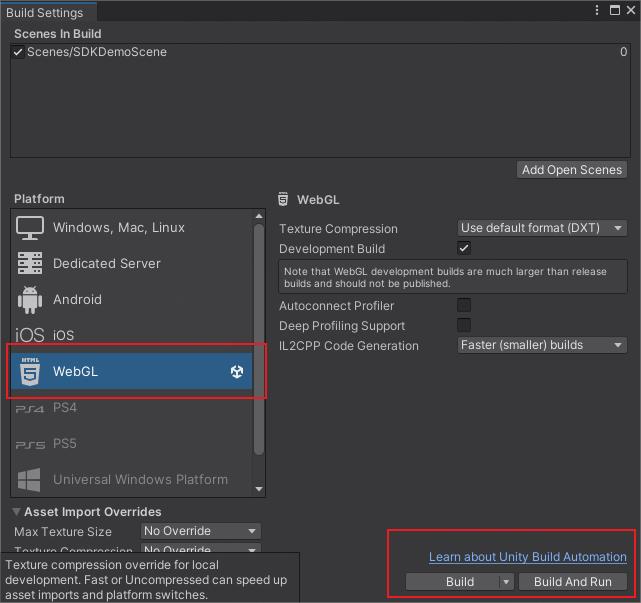Click the Autoconnect Profiler label

pos(336,306)
